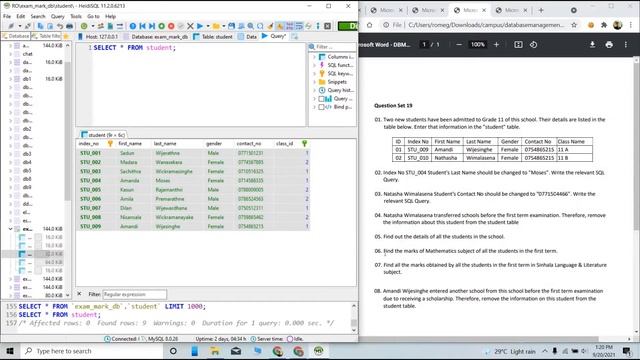Open the Help menu in HeidiSQL
The width and height of the screenshot is (640, 360).
(111, 16)
